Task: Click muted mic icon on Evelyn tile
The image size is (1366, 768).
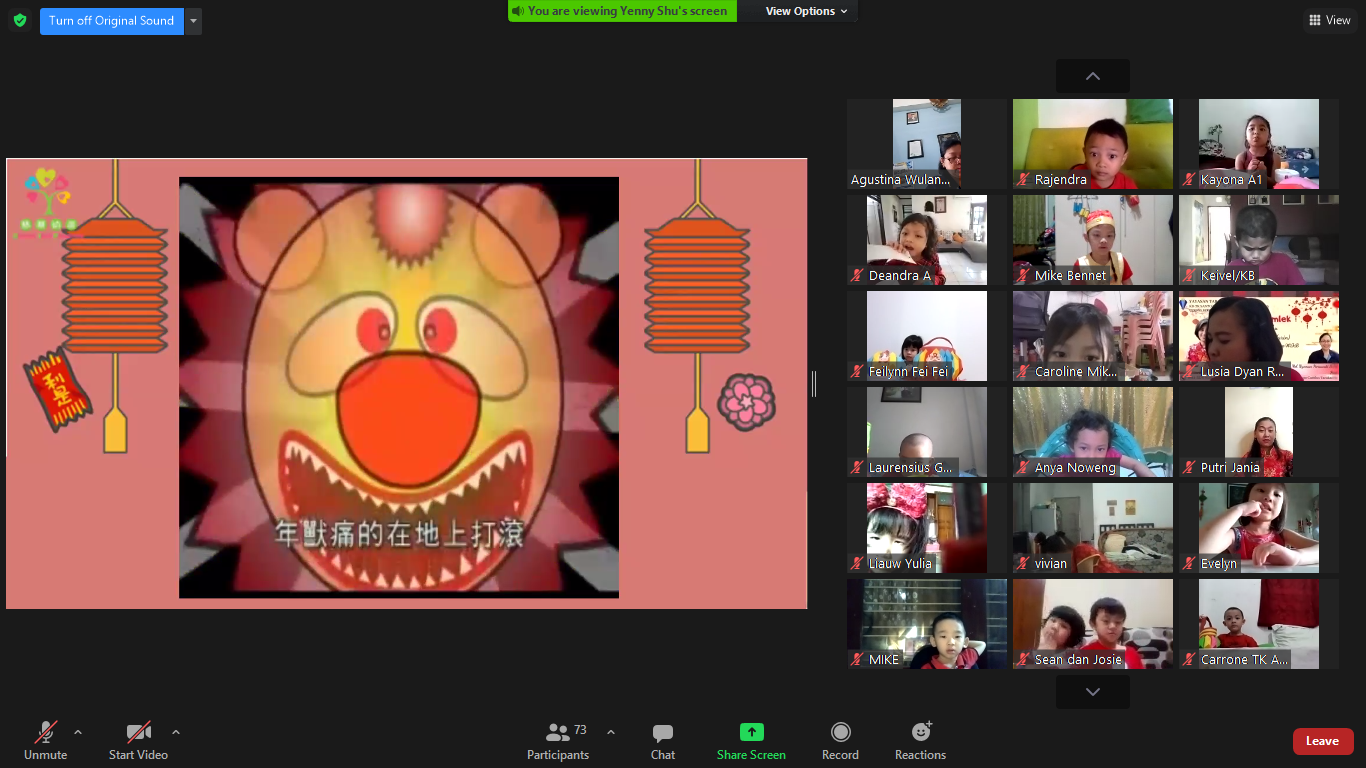Action: tap(1190, 564)
